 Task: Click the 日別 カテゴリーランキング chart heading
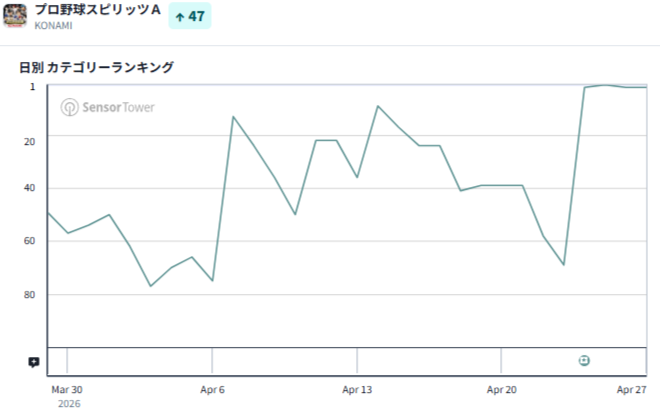pos(96,67)
